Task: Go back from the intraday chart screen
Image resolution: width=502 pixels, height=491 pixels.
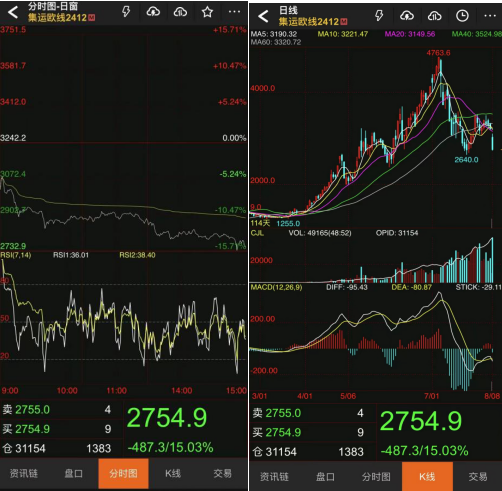Action: point(13,12)
